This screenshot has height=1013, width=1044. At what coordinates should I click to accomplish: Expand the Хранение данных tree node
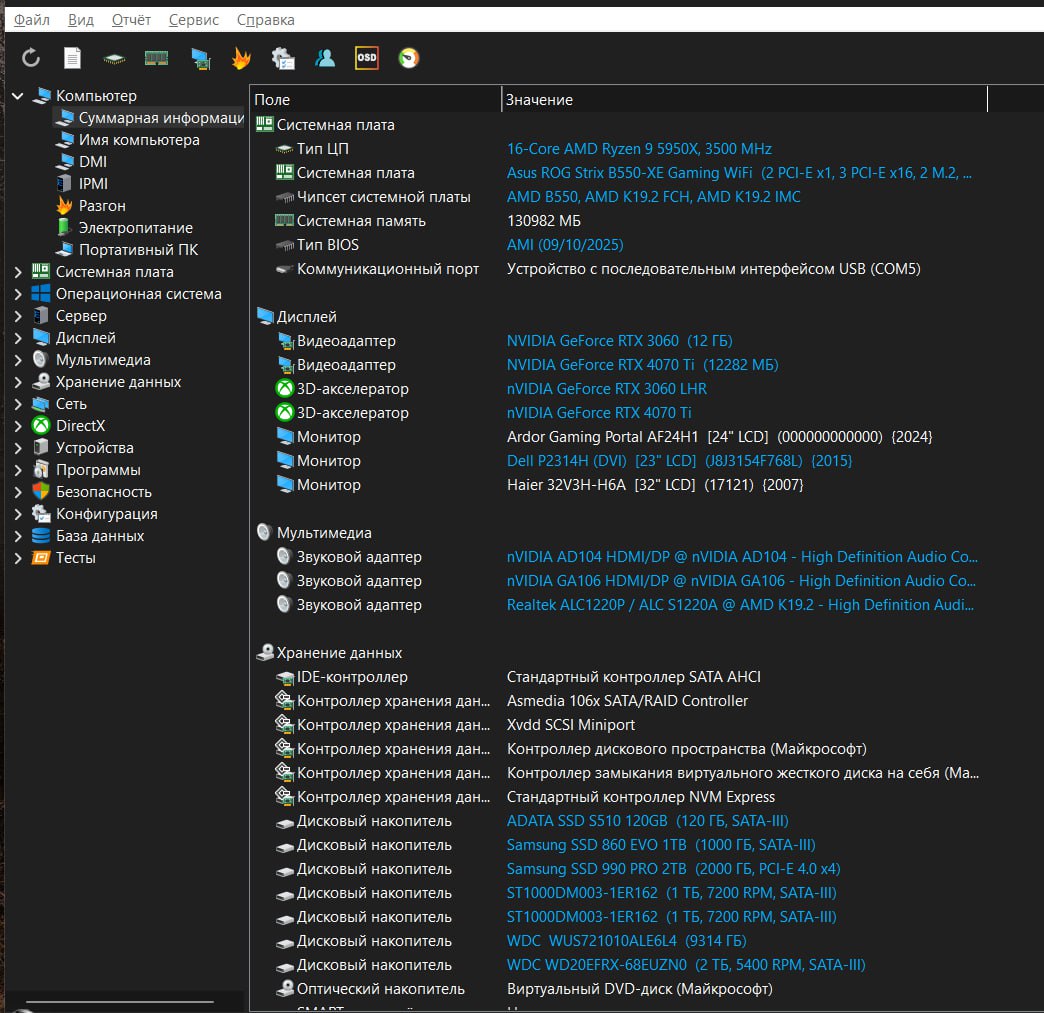[18, 382]
